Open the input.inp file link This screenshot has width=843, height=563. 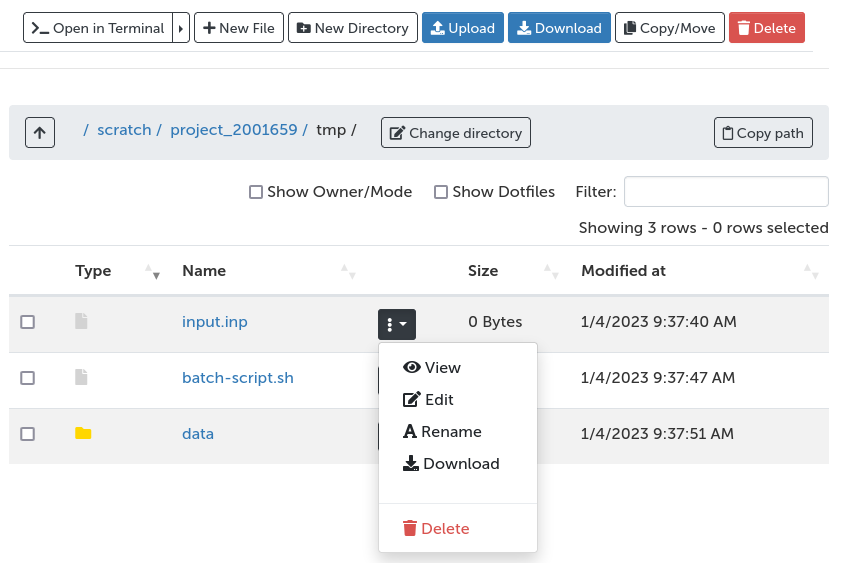(x=215, y=322)
